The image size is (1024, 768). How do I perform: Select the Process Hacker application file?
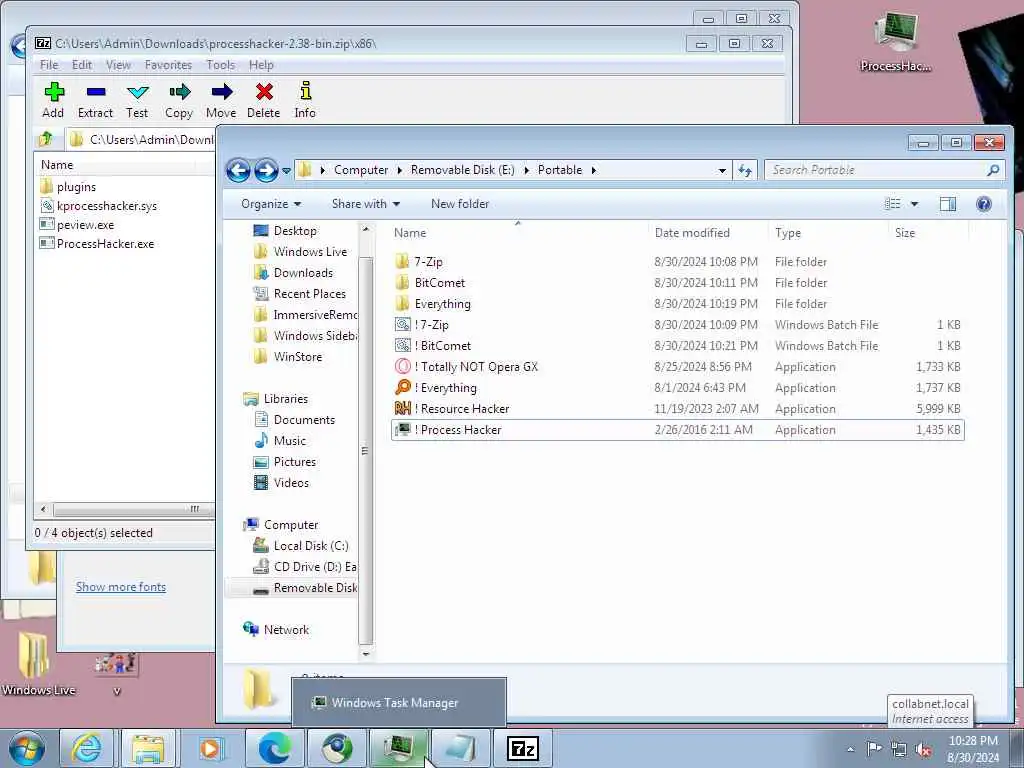(x=677, y=430)
